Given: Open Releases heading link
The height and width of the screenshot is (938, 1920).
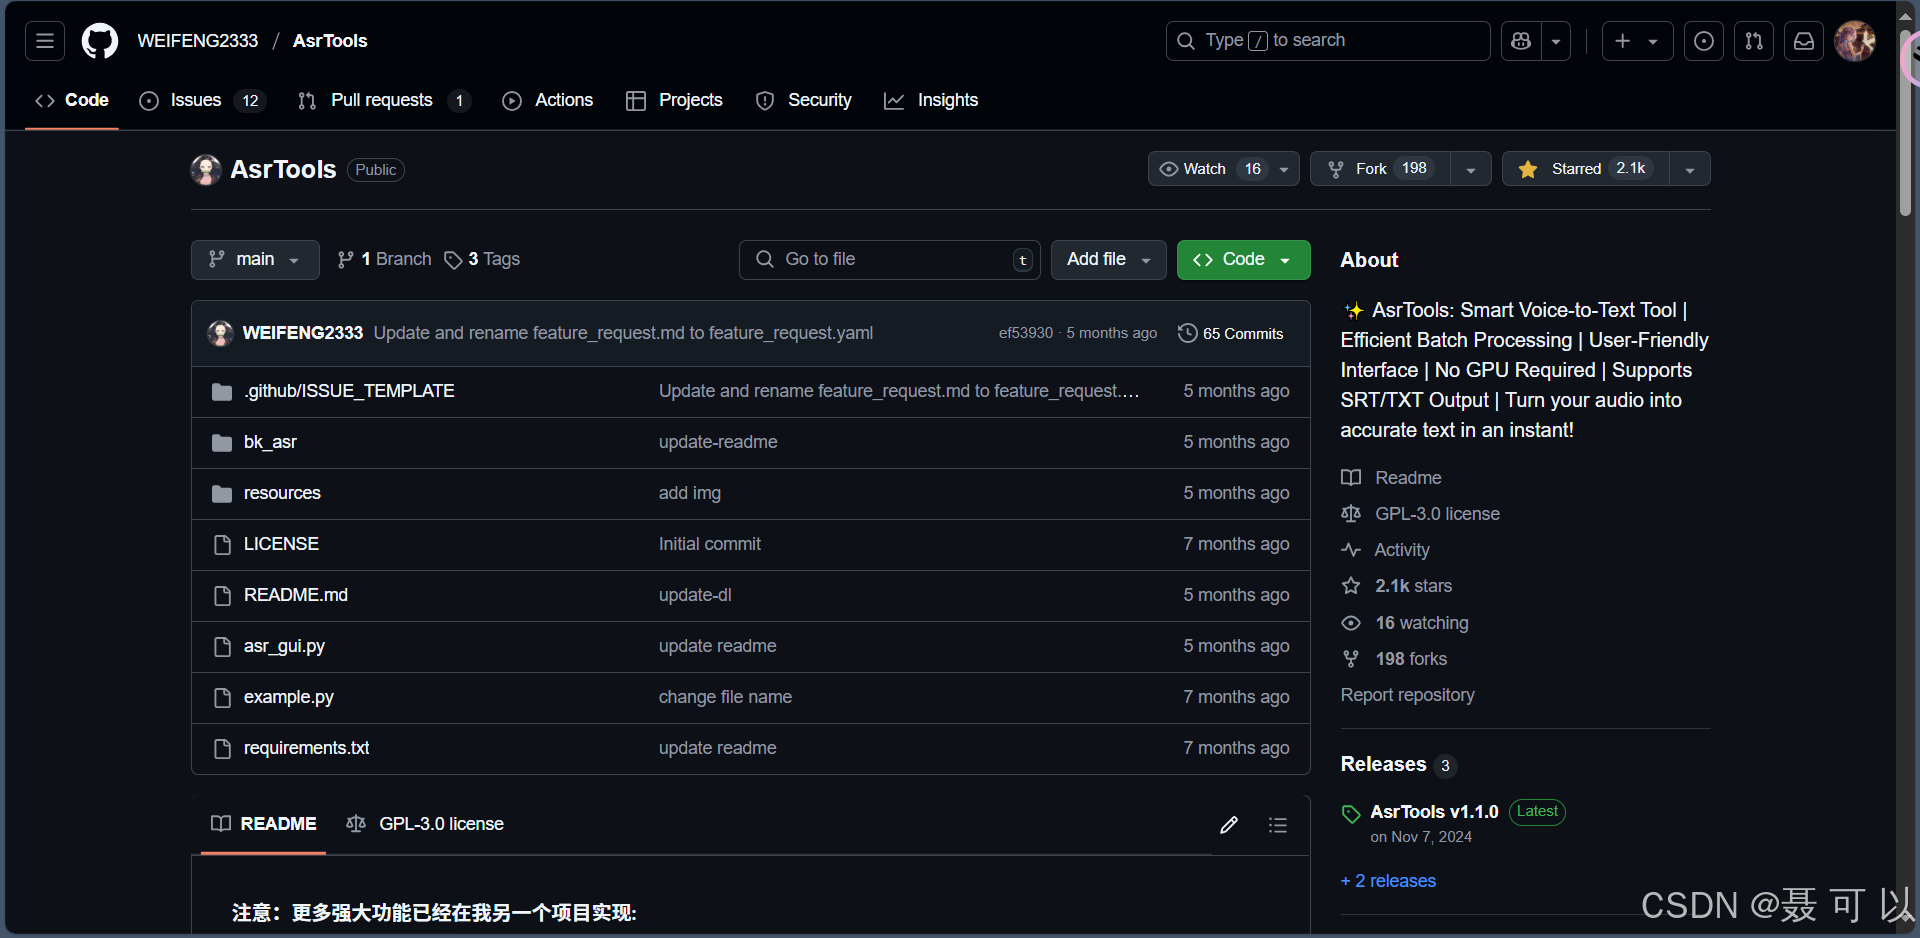Looking at the screenshot, I should 1398,764.
